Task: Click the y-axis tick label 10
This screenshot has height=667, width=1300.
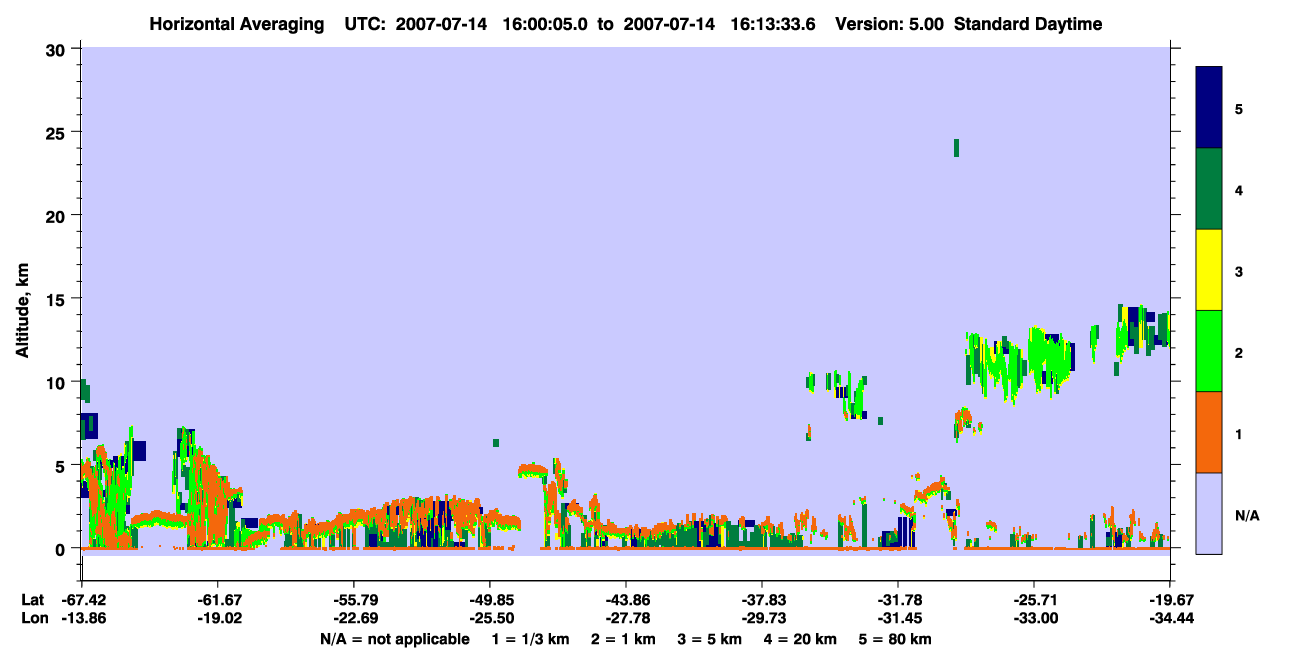Action: 58,382
